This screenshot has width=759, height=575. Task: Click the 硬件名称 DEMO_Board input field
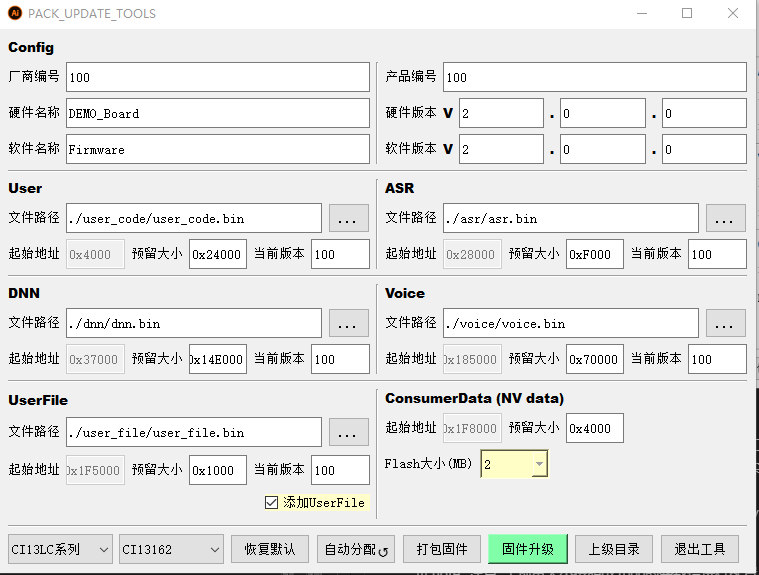[x=218, y=113]
